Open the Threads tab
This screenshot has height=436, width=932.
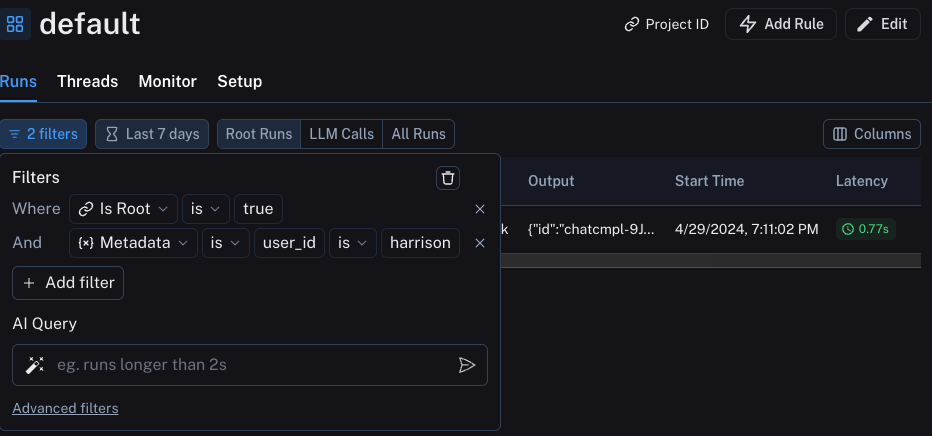[x=87, y=82]
